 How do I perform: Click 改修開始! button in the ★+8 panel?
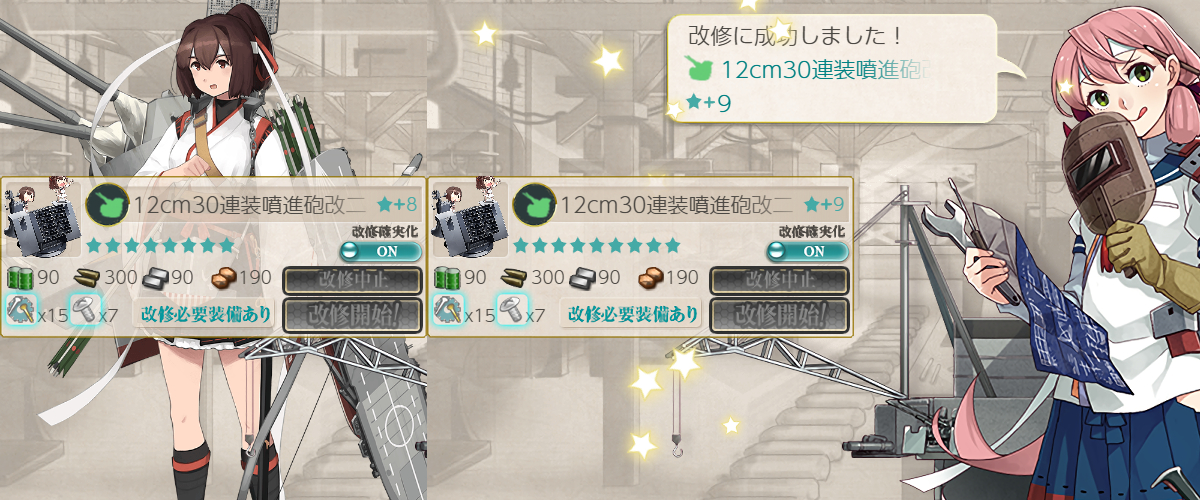(x=354, y=314)
